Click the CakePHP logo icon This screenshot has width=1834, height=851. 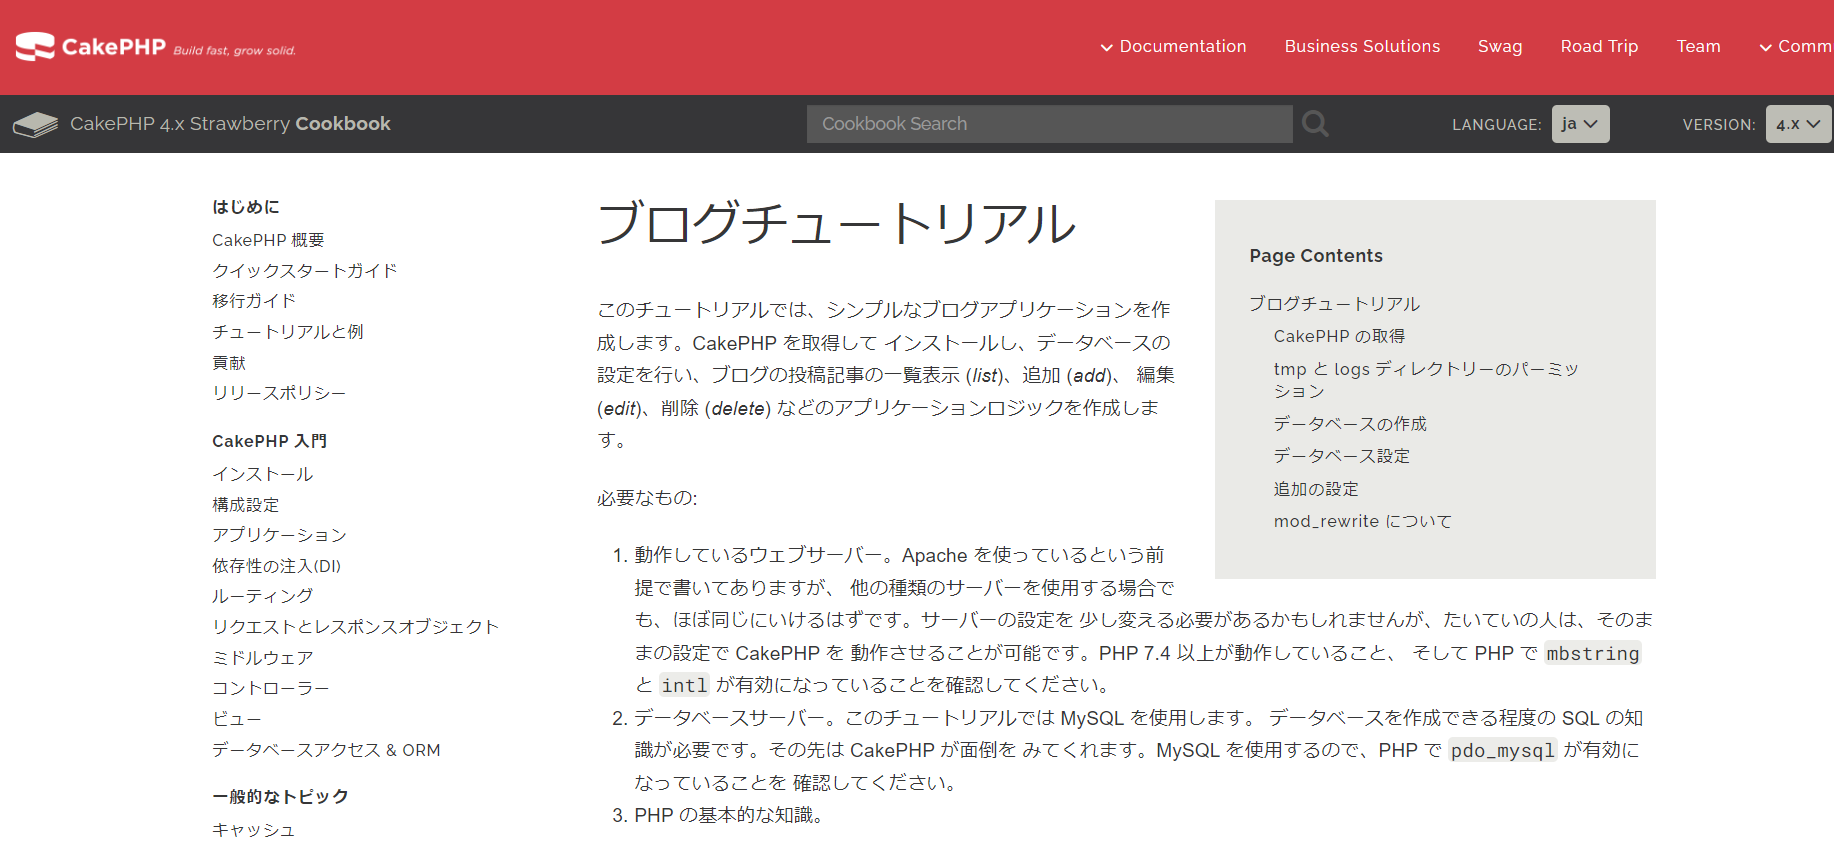(35, 47)
